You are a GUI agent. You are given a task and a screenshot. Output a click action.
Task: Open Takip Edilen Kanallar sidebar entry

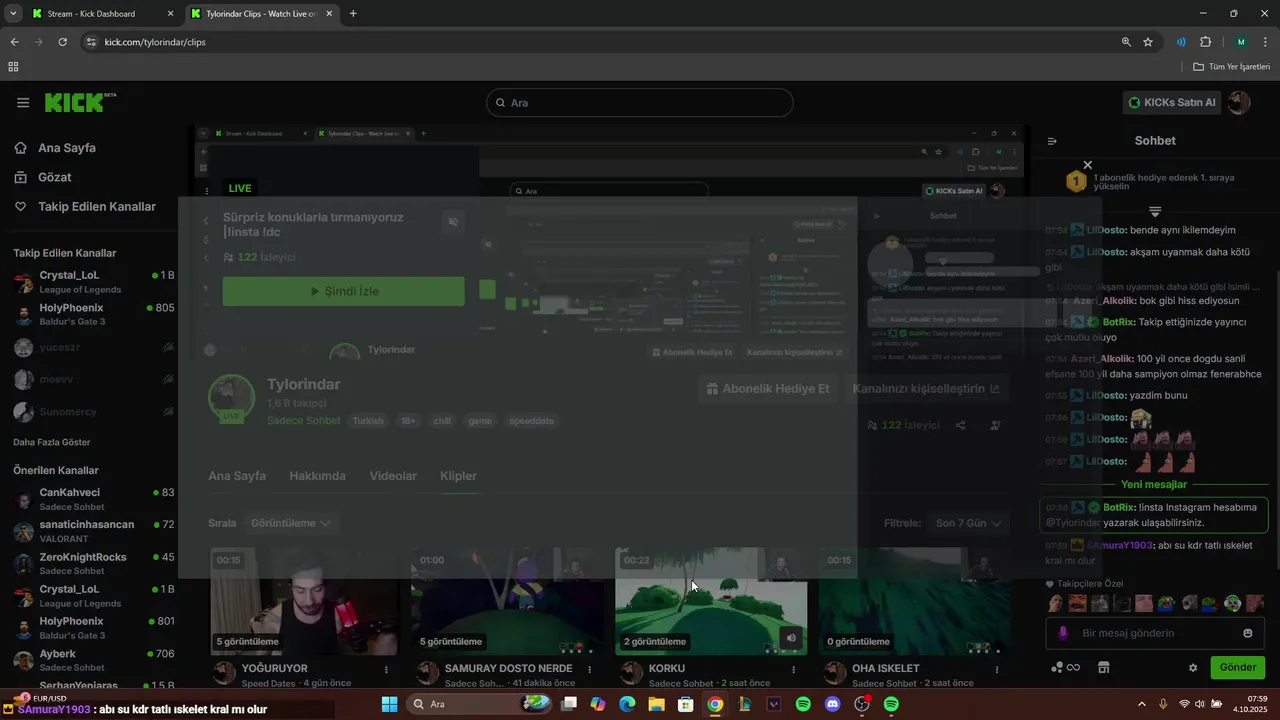click(97, 207)
